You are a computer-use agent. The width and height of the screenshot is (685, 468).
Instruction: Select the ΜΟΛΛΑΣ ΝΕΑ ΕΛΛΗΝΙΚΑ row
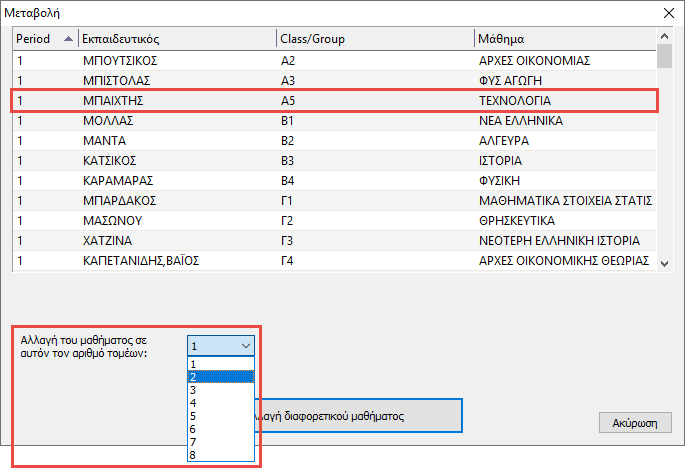point(330,121)
